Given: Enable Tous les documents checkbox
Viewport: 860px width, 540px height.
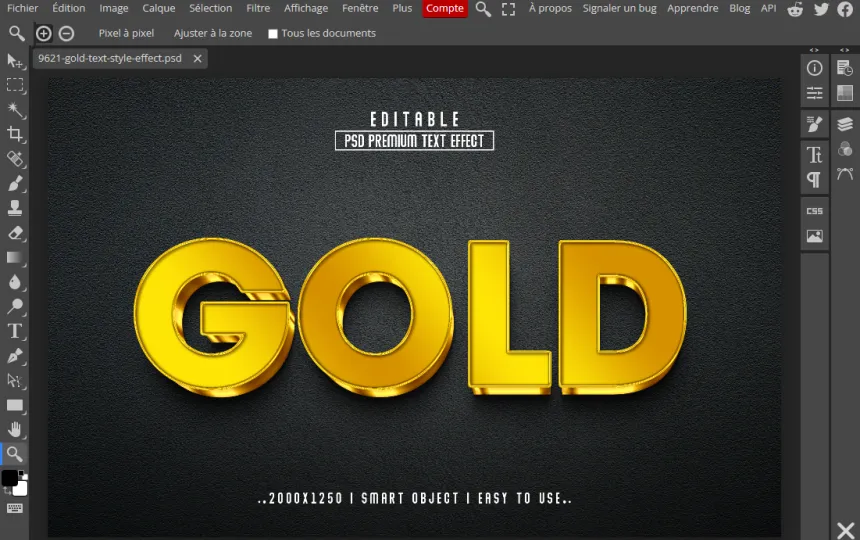Looking at the screenshot, I should coord(273,34).
